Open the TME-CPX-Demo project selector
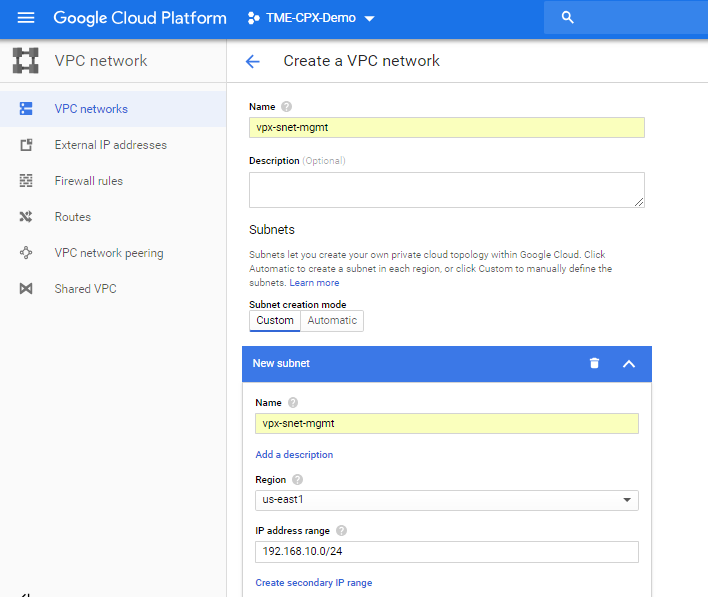The width and height of the screenshot is (708, 597). (x=311, y=18)
